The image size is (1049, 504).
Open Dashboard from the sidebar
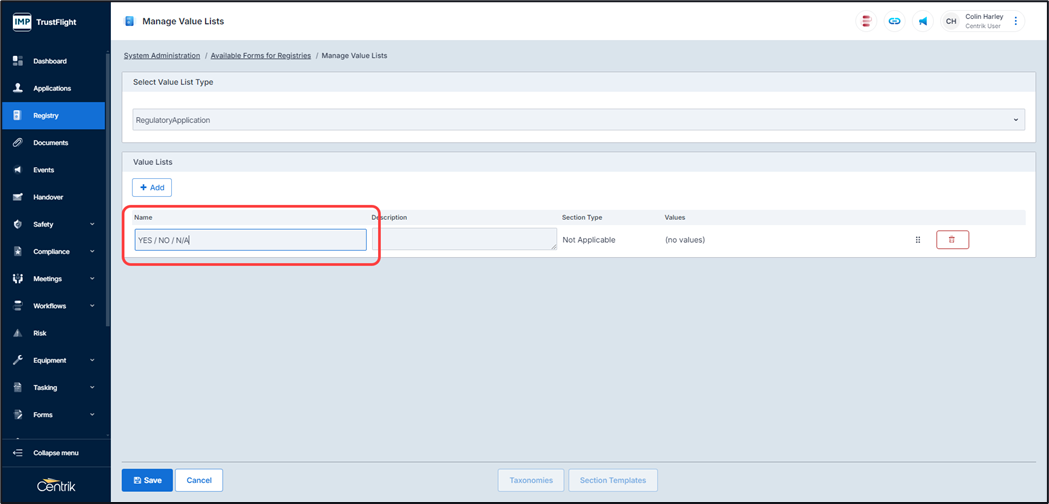click(x=50, y=61)
